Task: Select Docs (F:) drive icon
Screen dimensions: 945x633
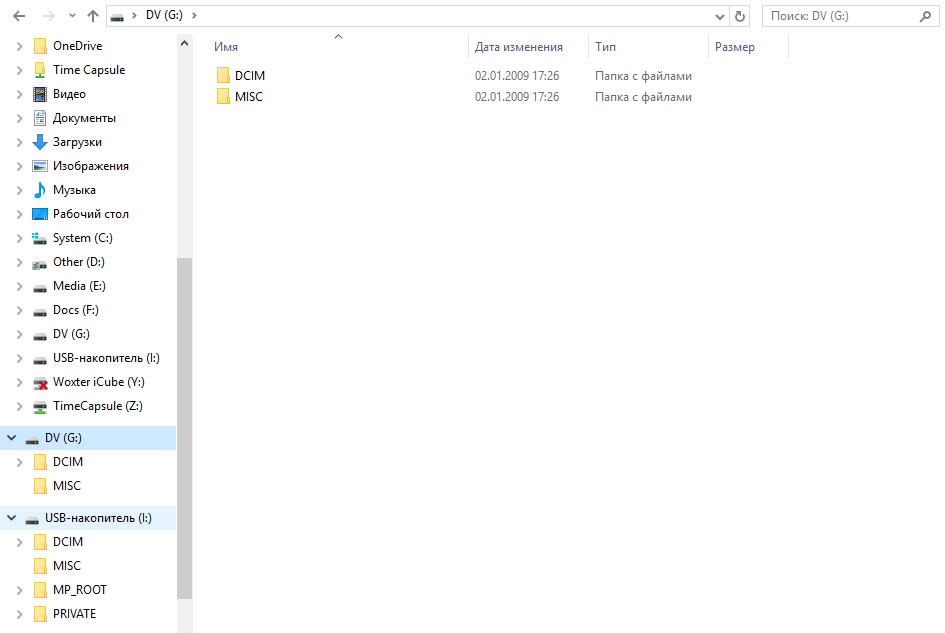Action: point(40,312)
